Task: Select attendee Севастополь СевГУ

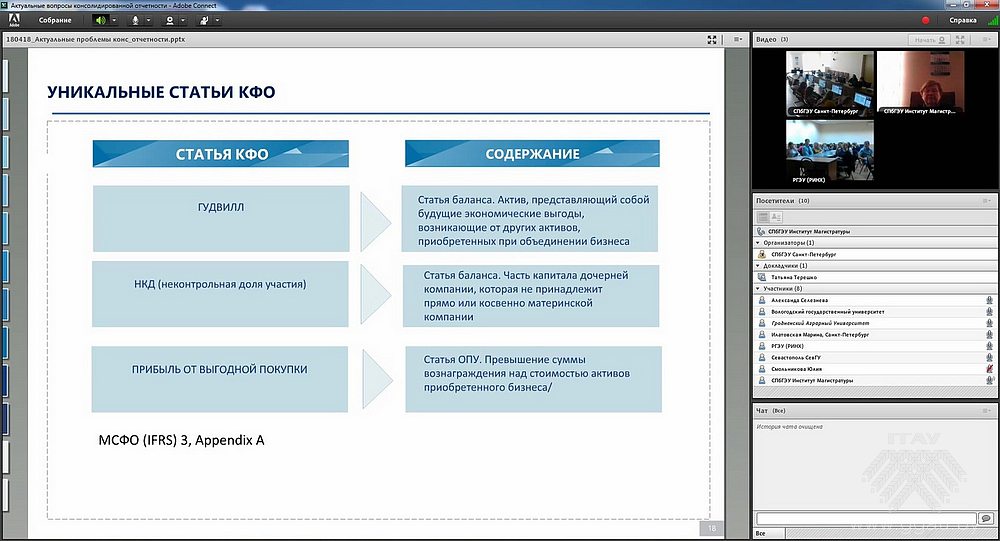Action: coord(874,358)
